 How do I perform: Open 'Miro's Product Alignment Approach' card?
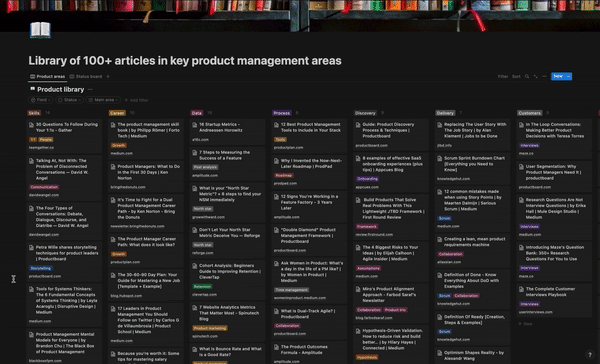coord(391,303)
